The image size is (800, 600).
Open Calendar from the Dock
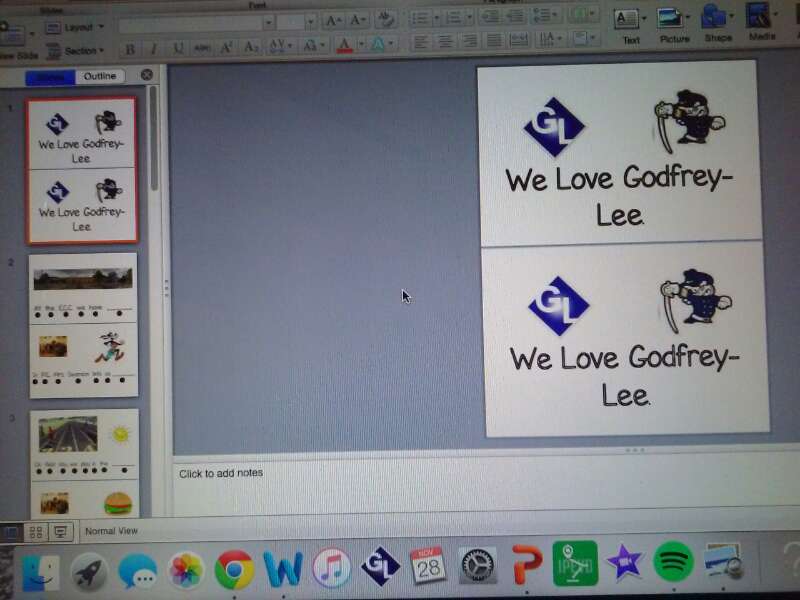coord(428,564)
